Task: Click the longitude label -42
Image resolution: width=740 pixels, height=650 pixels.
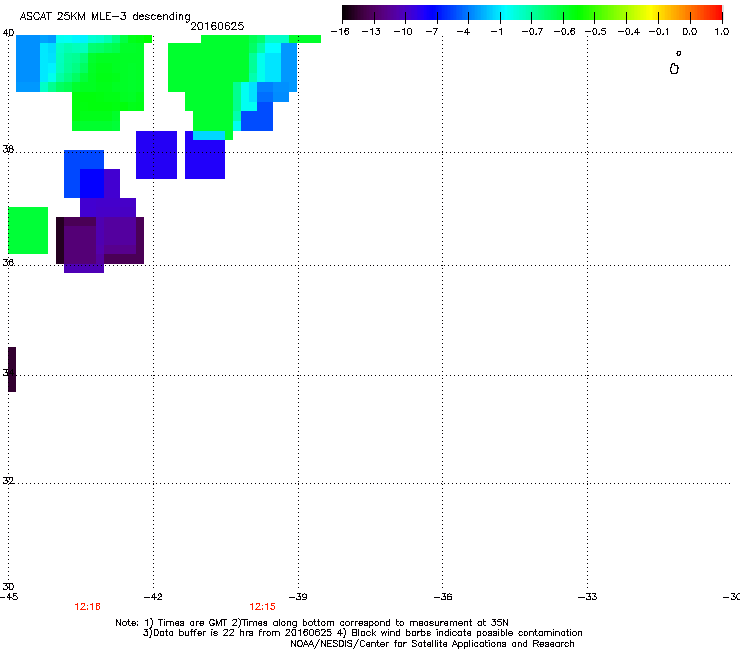Action: [153, 597]
